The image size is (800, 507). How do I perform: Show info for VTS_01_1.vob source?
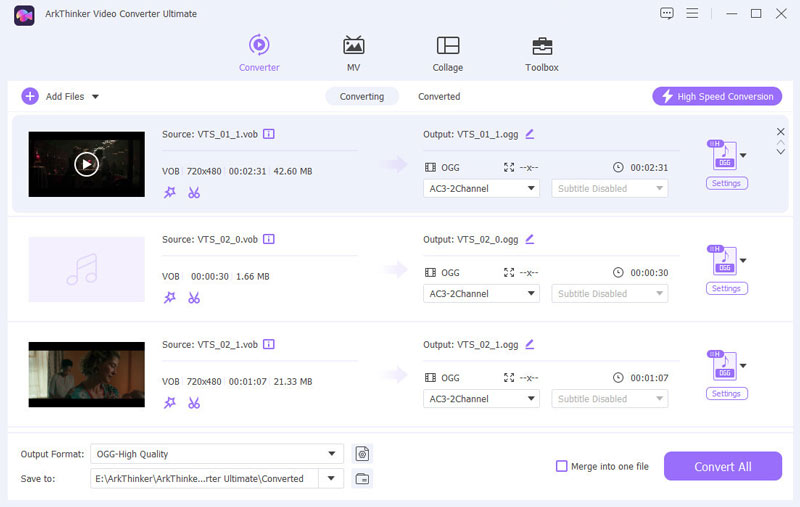pyautogui.click(x=268, y=134)
